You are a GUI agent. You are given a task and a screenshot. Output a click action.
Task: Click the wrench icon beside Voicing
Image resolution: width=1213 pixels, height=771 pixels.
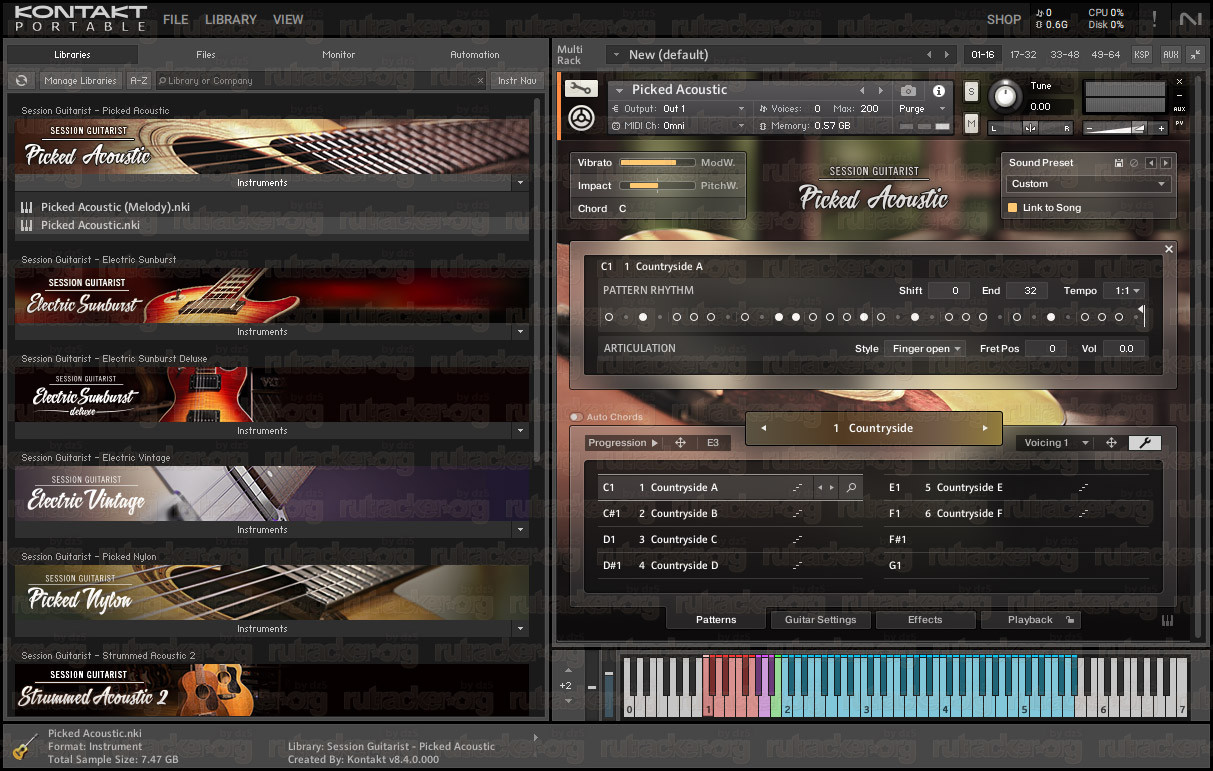[x=1145, y=442]
